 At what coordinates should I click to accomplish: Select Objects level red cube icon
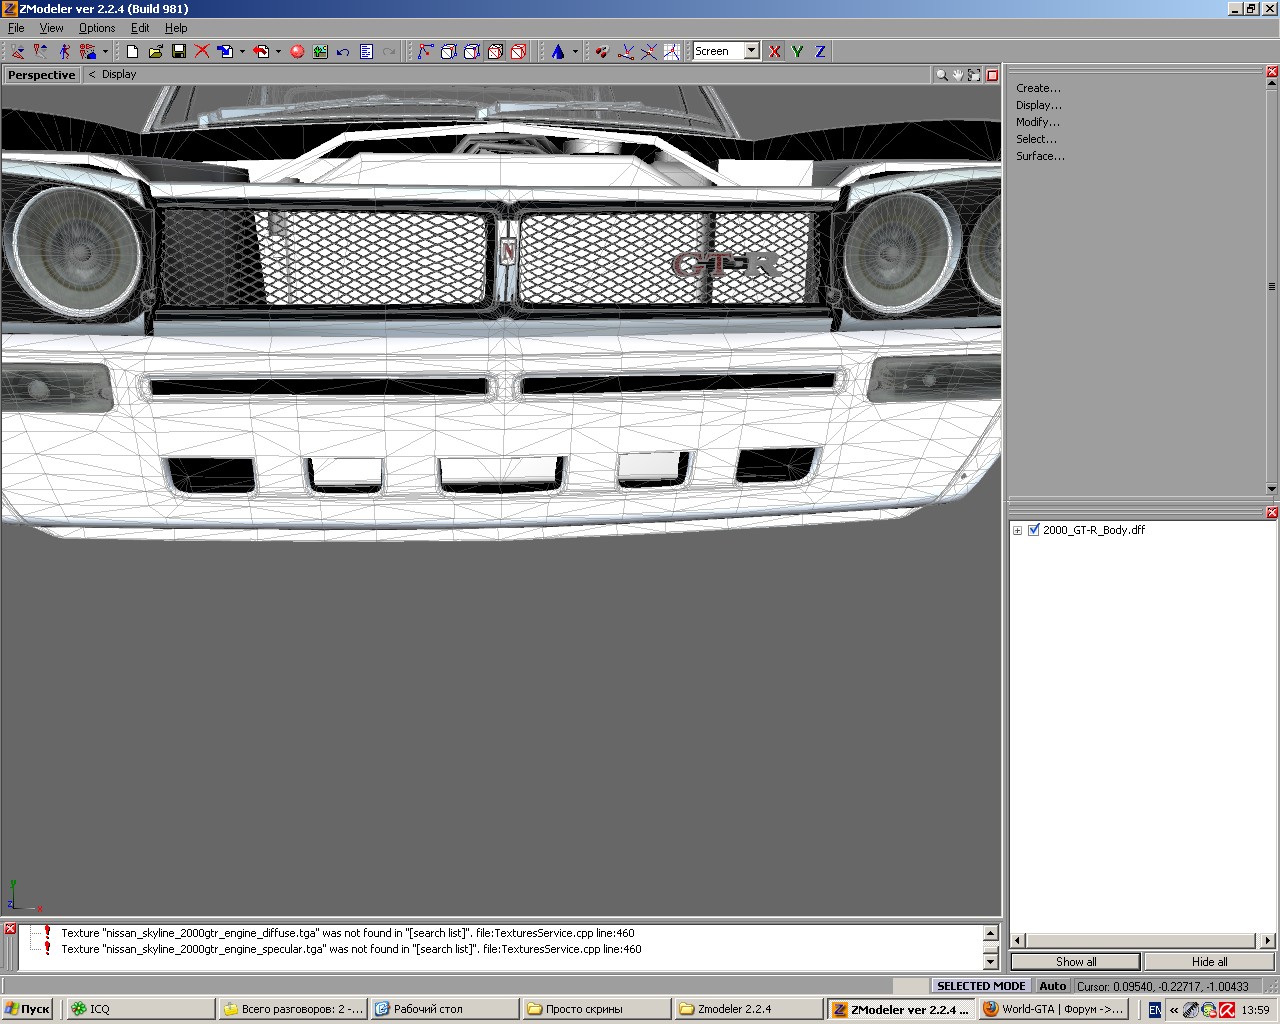[518, 51]
